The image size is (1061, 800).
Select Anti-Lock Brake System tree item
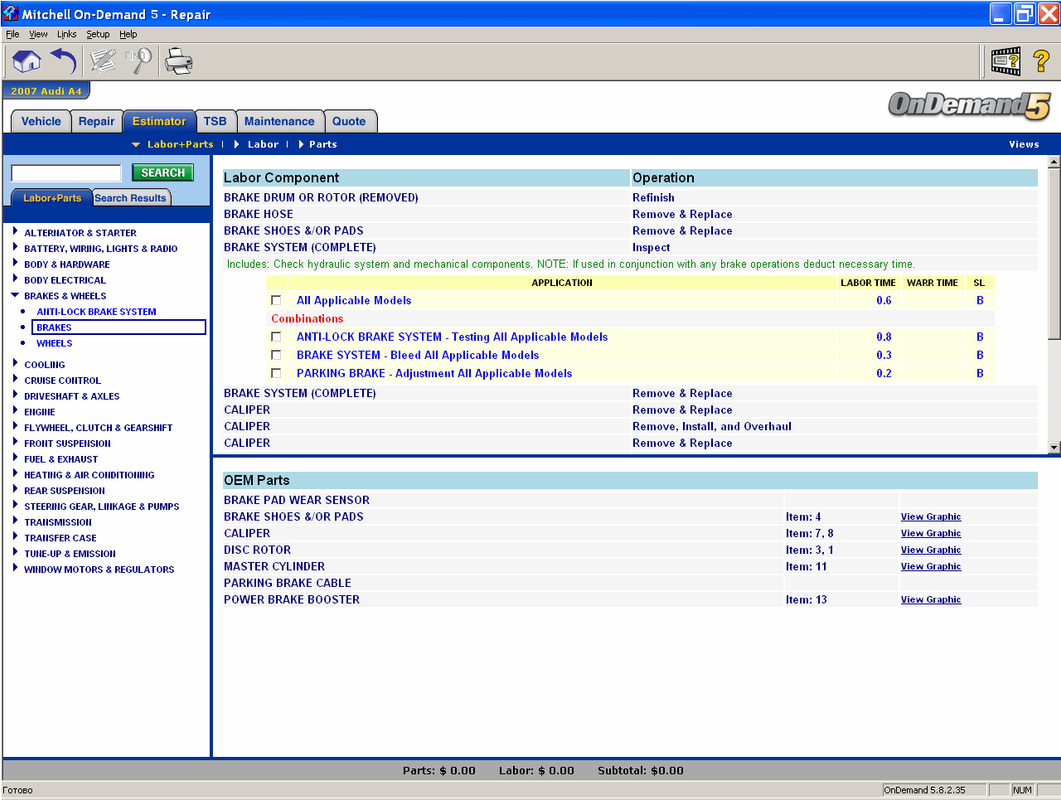tap(96, 311)
